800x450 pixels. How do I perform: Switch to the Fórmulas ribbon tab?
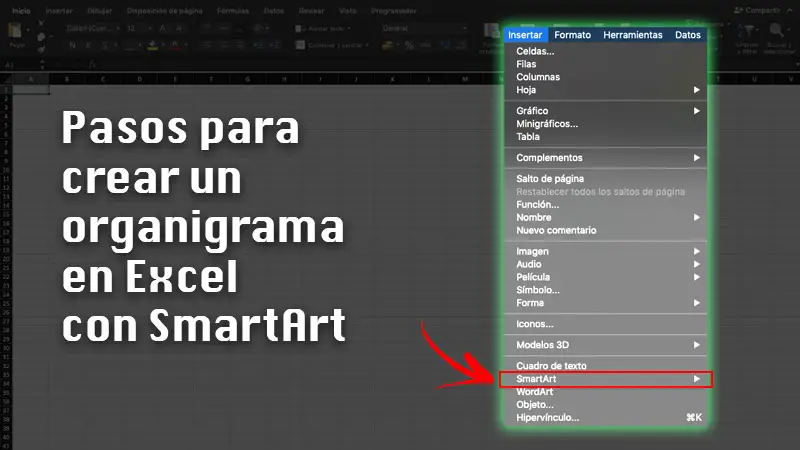tap(233, 11)
